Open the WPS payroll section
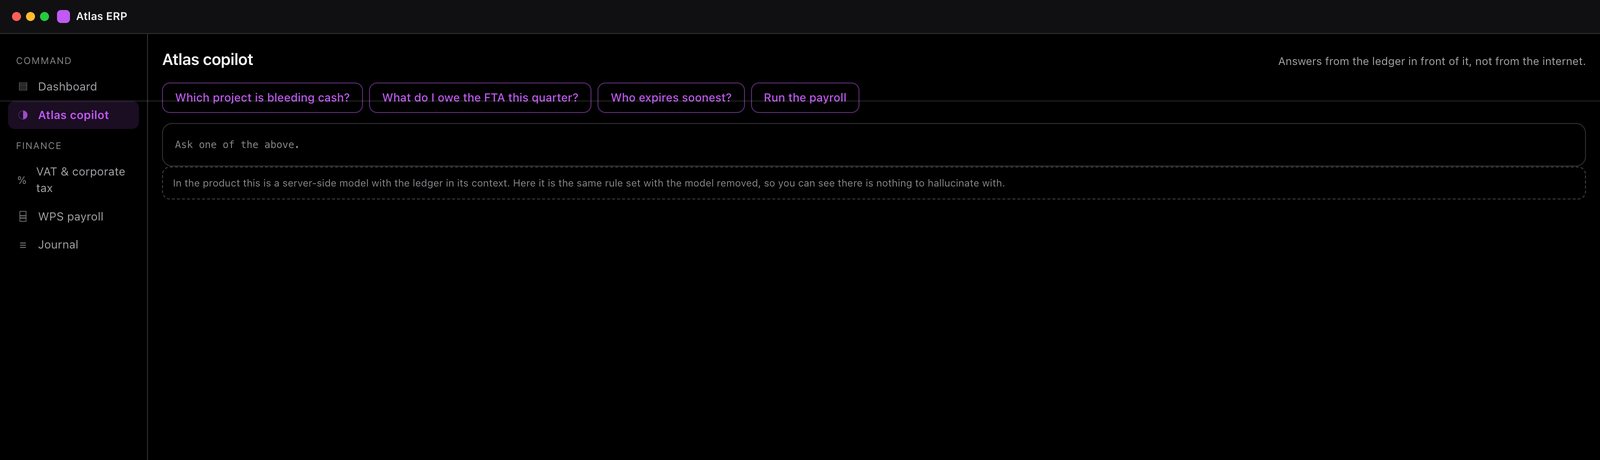 coord(73,216)
